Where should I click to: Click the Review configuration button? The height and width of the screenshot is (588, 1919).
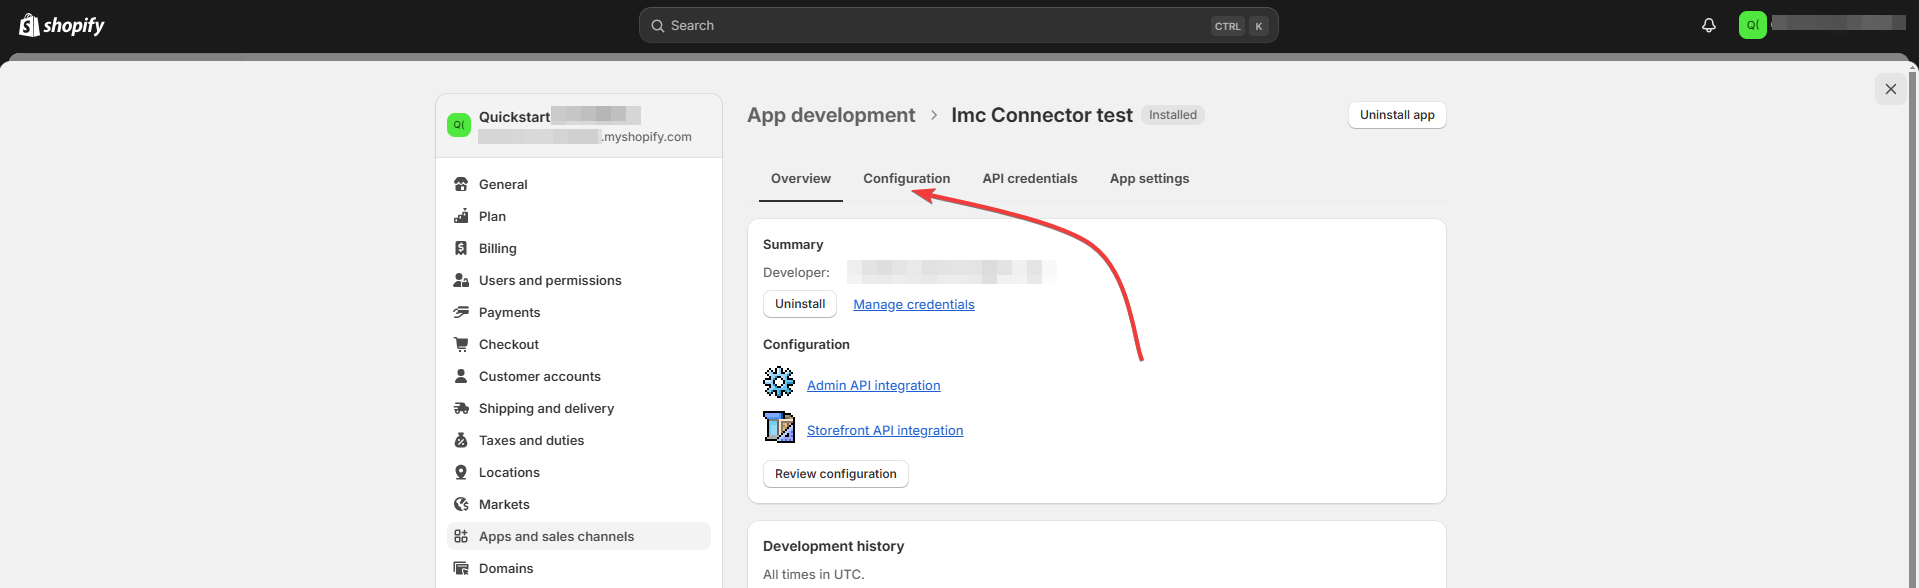[835, 474]
